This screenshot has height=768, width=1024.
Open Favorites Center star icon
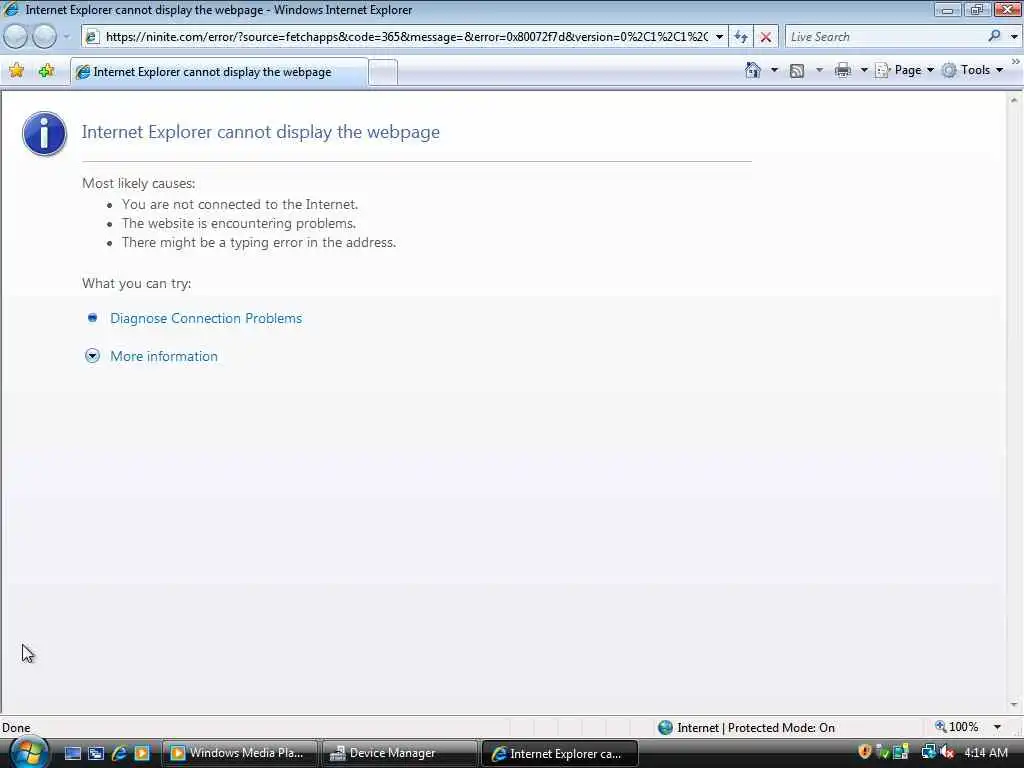[x=17, y=71]
